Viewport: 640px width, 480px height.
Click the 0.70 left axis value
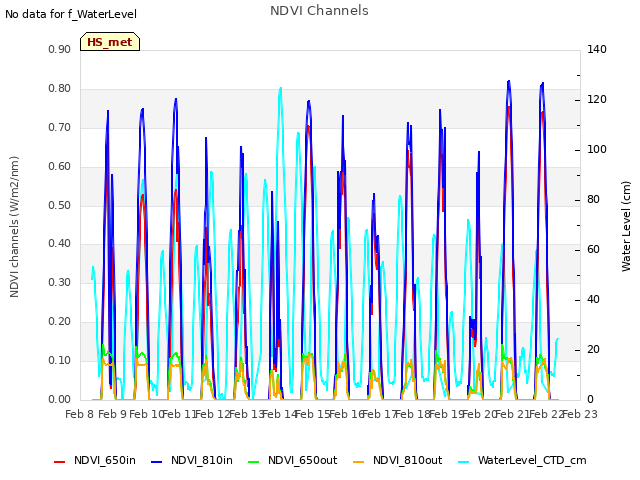pos(60,128)
